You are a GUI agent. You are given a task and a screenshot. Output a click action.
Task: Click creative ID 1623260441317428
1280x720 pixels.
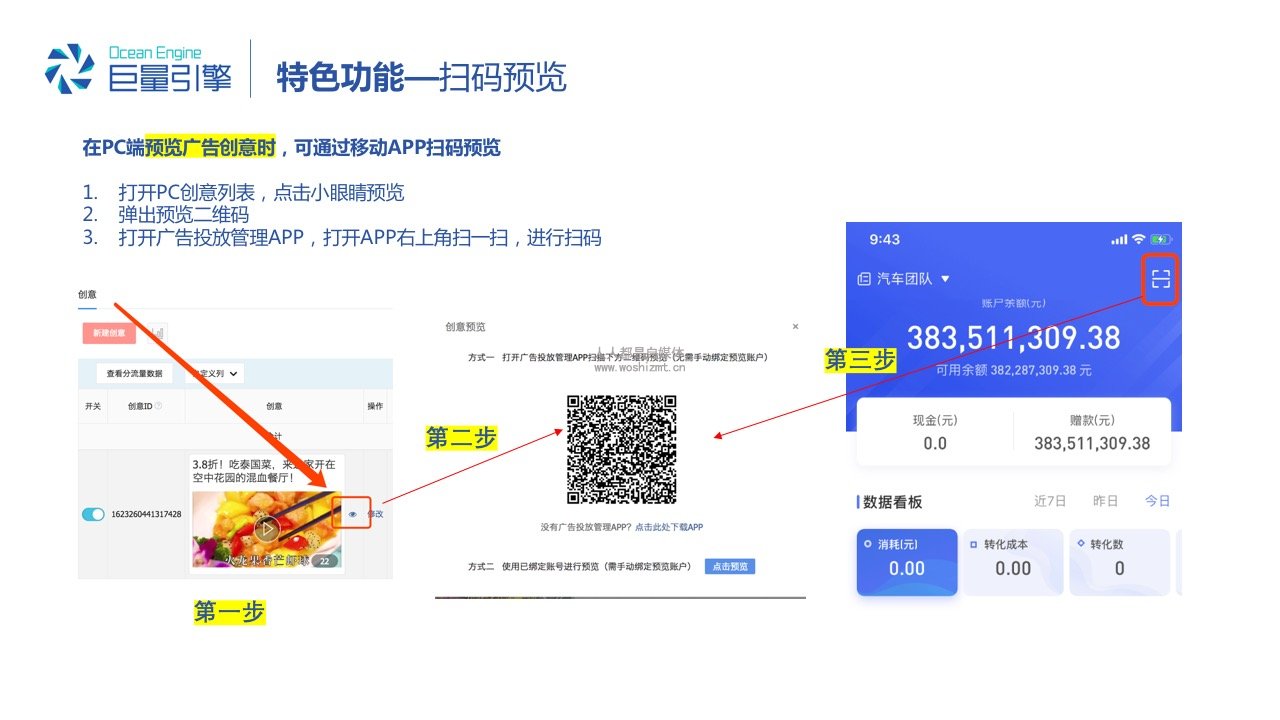[146, 514]
